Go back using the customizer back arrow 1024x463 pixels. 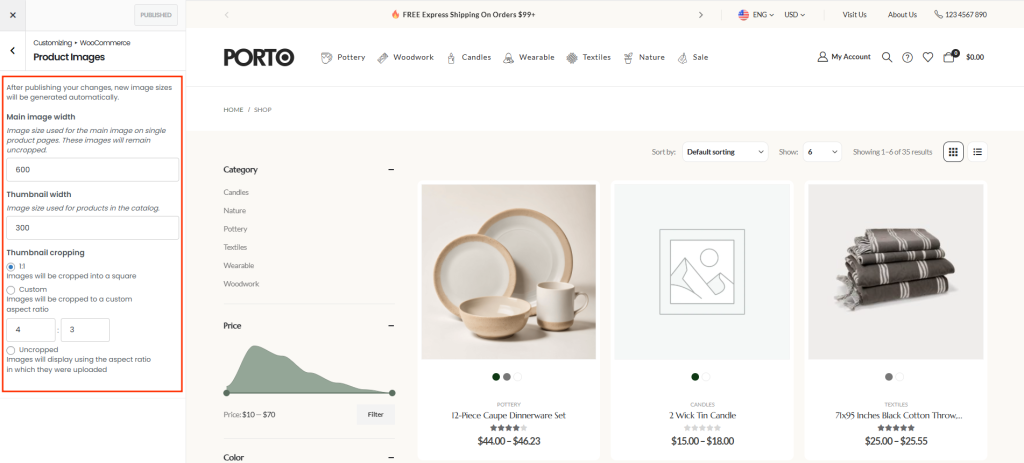(x=13, y=50)
